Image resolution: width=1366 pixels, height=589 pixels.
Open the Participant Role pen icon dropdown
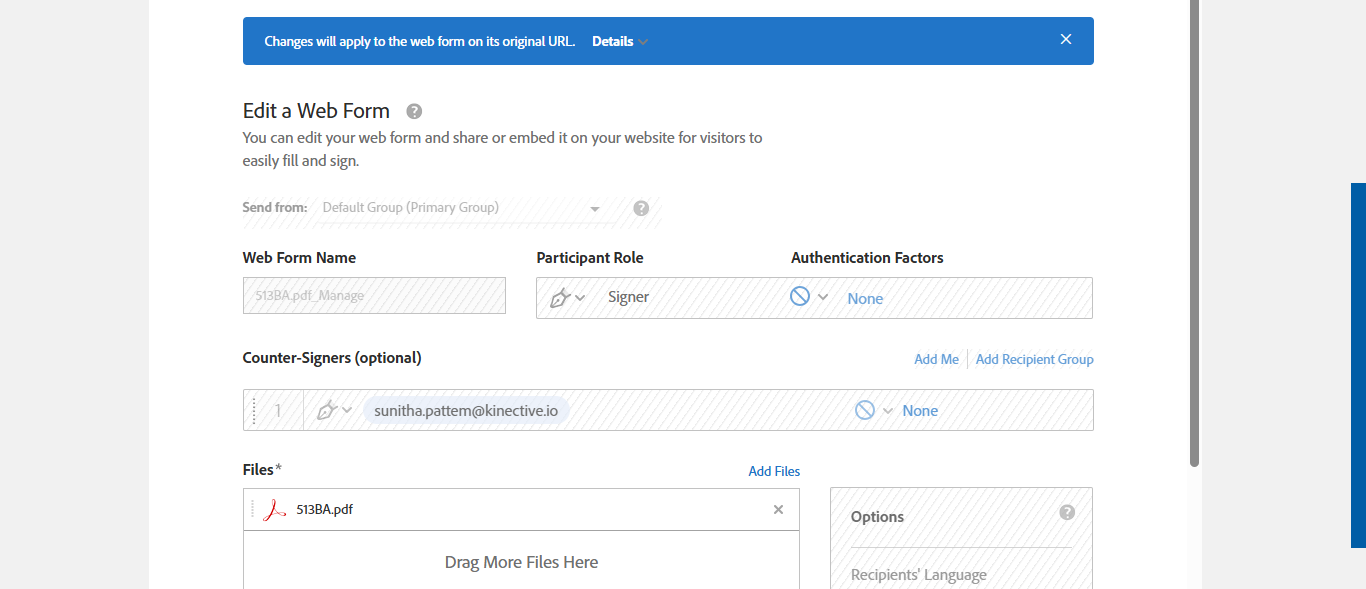(567, 298)
